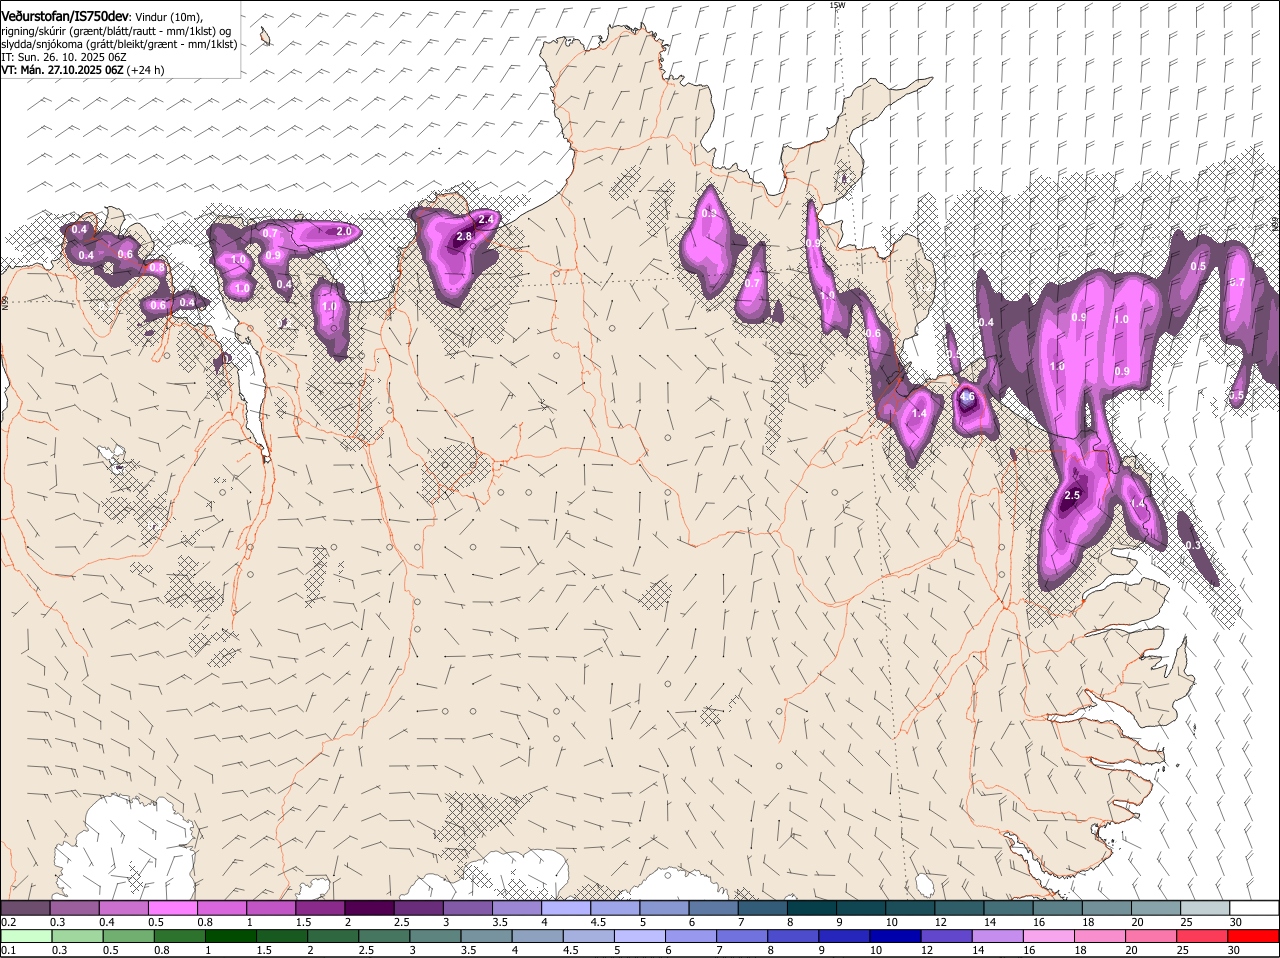Pick lower legend swatch between 4.5 and 5
The width and height of the screenshot is (1280, 958).
pyautogui.click(x=591, y=936)
